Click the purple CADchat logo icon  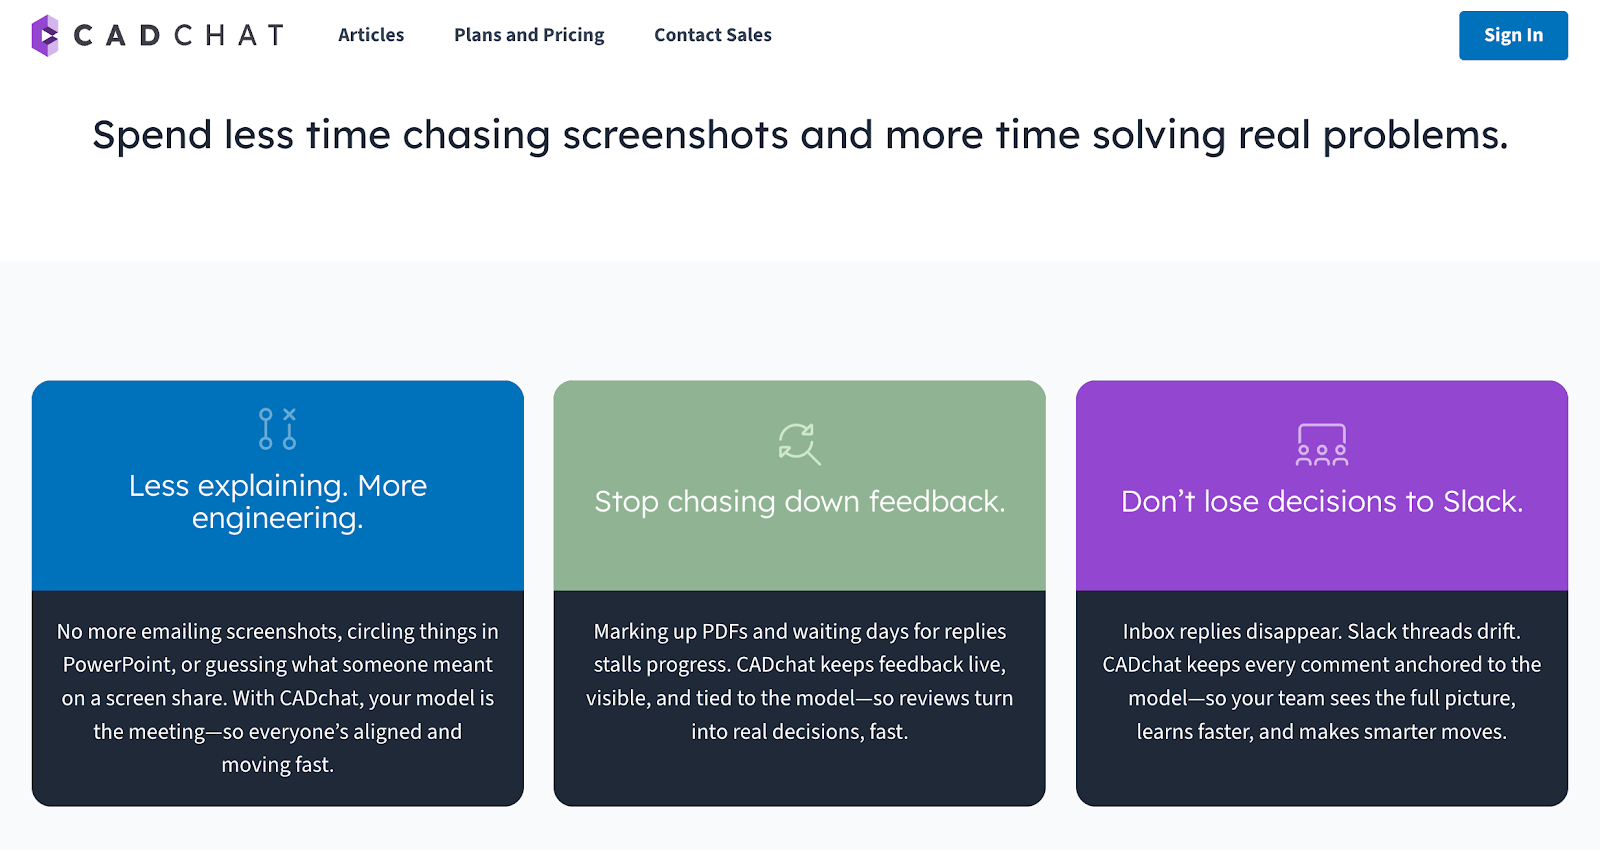coord(45,36)
